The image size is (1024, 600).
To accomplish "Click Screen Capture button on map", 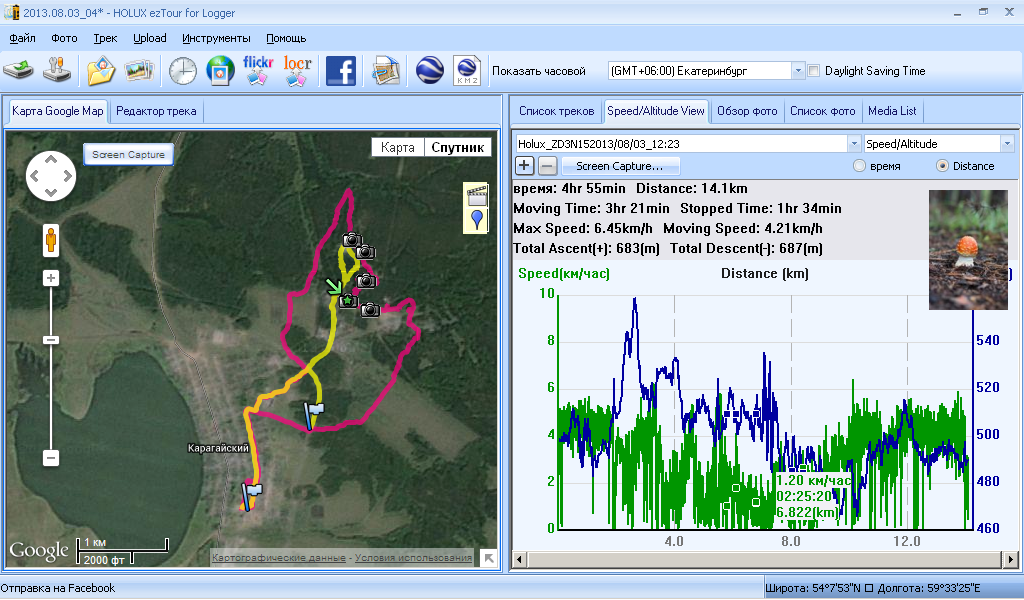I will tap(128, 155).
